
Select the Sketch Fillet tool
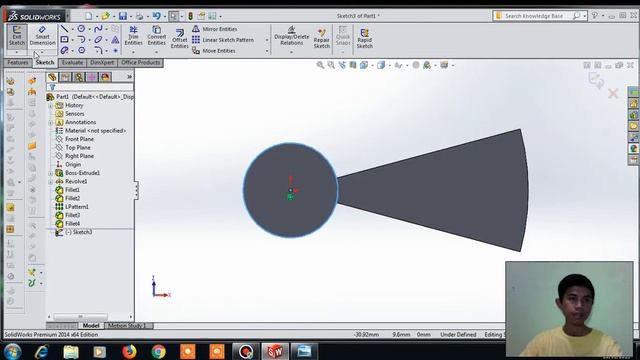tap(98, 51)
